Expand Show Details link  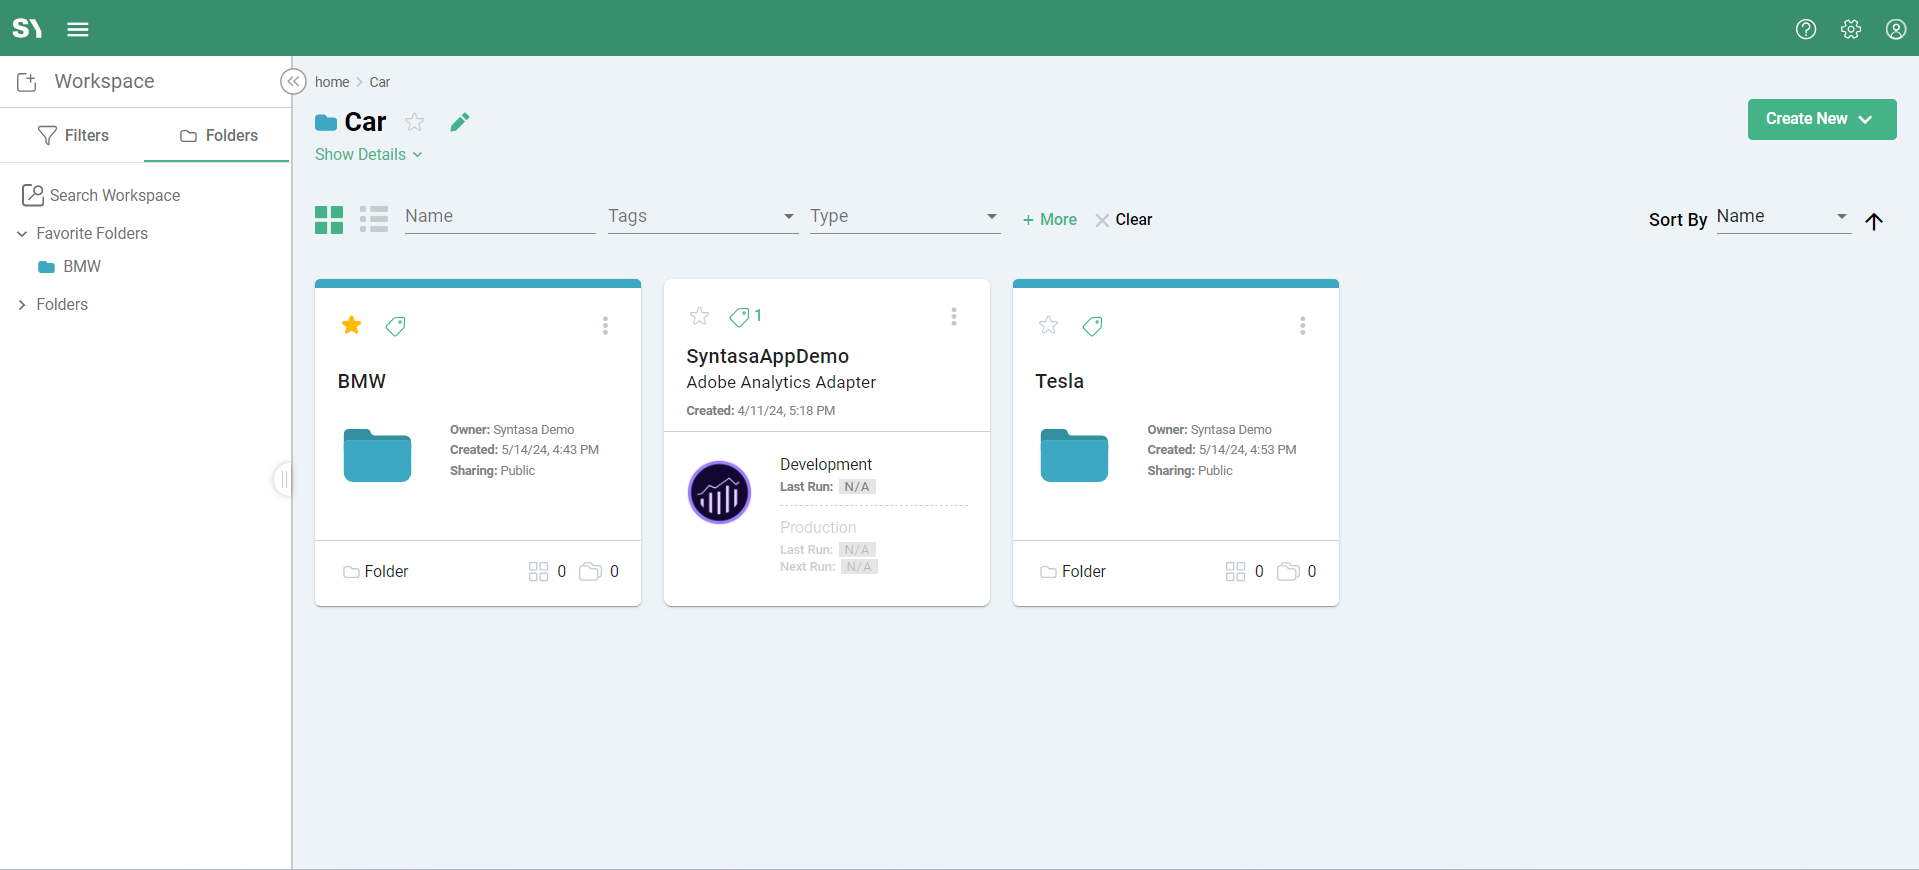coord(368,155)
